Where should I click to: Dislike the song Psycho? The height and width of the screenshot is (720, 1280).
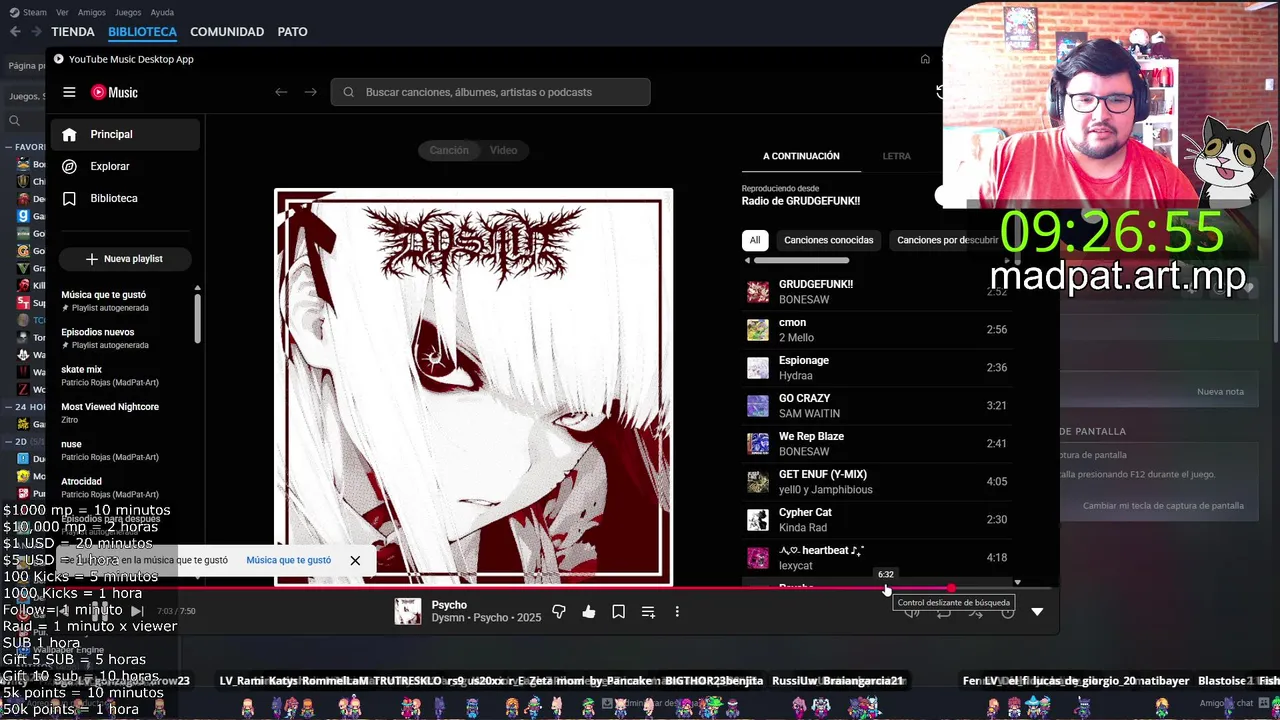[x=559, y=612]
